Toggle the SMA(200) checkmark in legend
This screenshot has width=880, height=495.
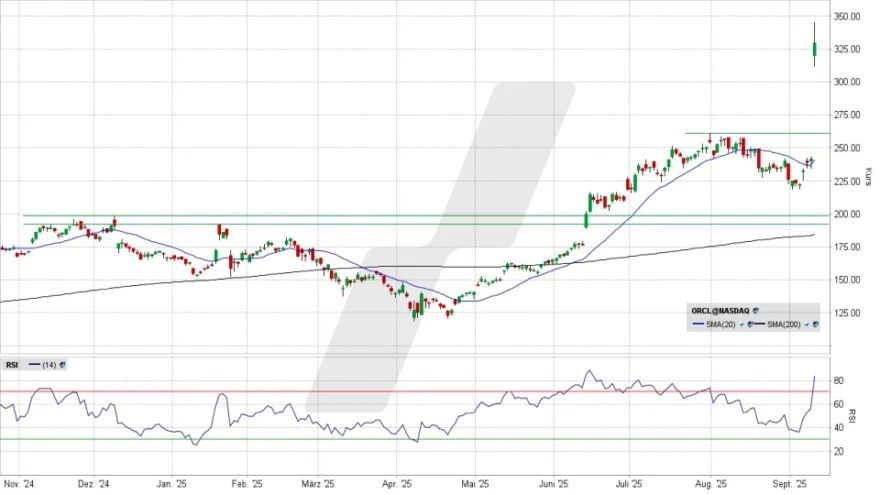(x=805, y=325)
